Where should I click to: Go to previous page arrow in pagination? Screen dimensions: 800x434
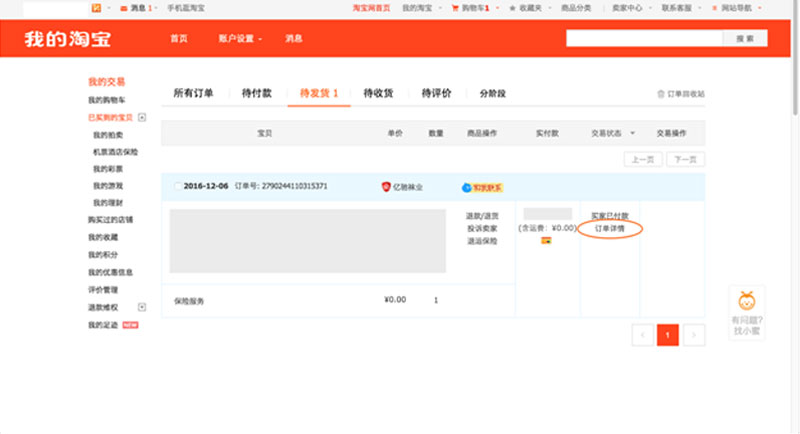642,335
